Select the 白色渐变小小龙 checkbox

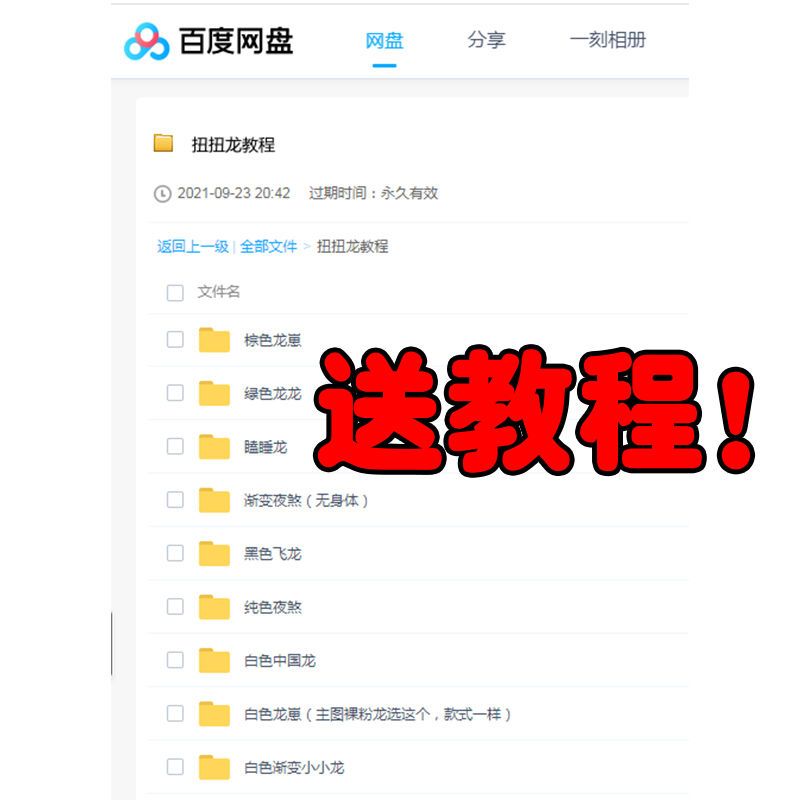pyautogui.click(x=175, y=767)
